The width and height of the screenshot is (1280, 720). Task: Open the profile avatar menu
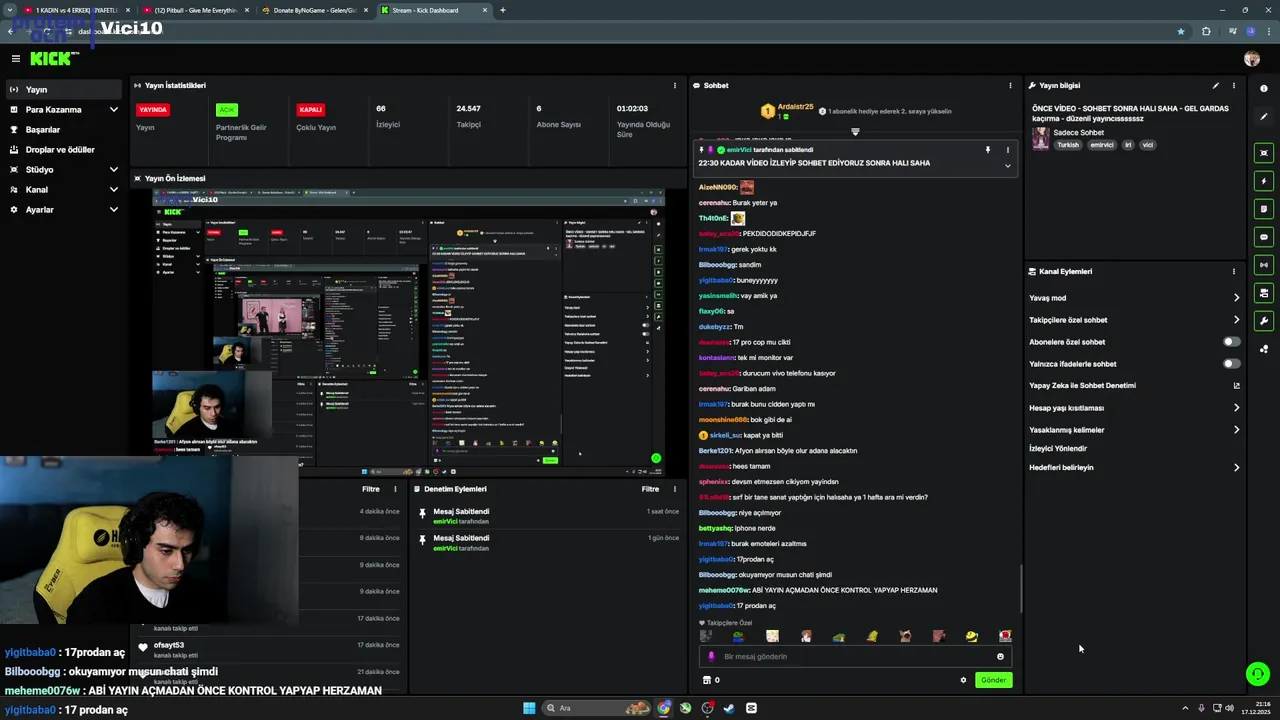(x=1252, y=59)
